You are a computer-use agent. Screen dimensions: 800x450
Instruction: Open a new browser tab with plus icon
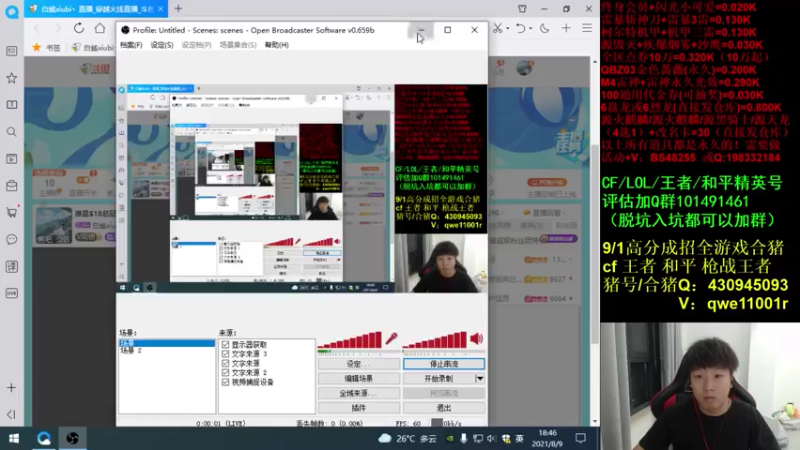pyautogui.click(x=178, y=8)
